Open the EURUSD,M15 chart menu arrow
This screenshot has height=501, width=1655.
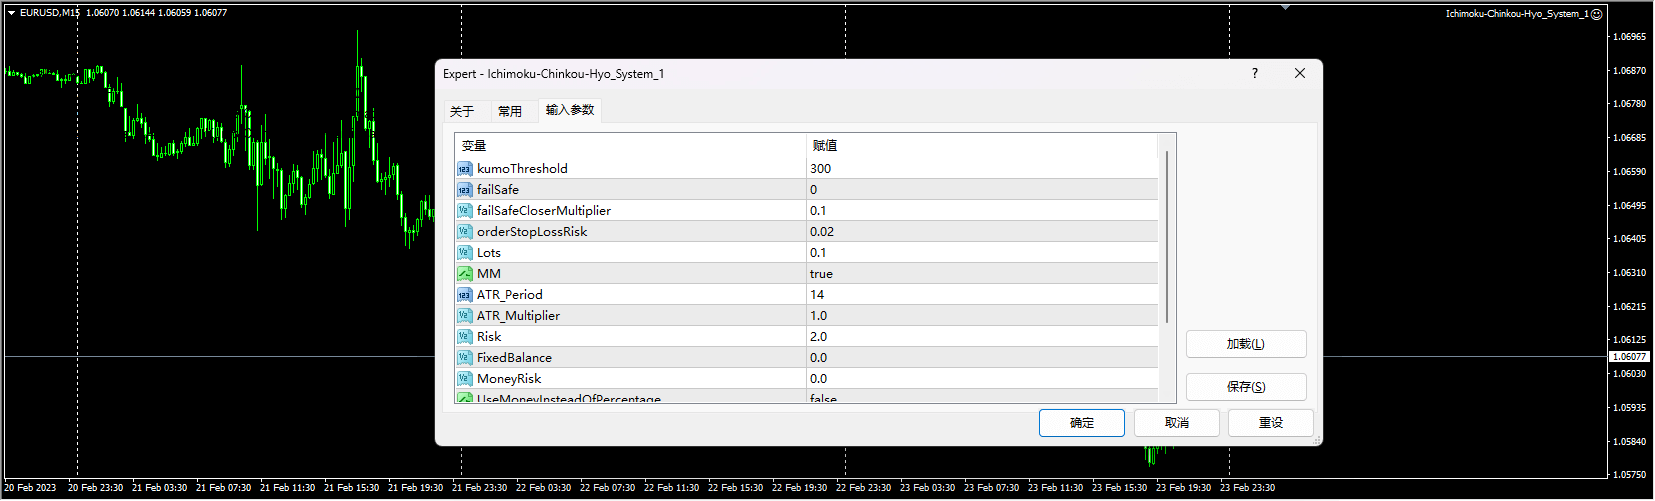(x=11, y=13)
